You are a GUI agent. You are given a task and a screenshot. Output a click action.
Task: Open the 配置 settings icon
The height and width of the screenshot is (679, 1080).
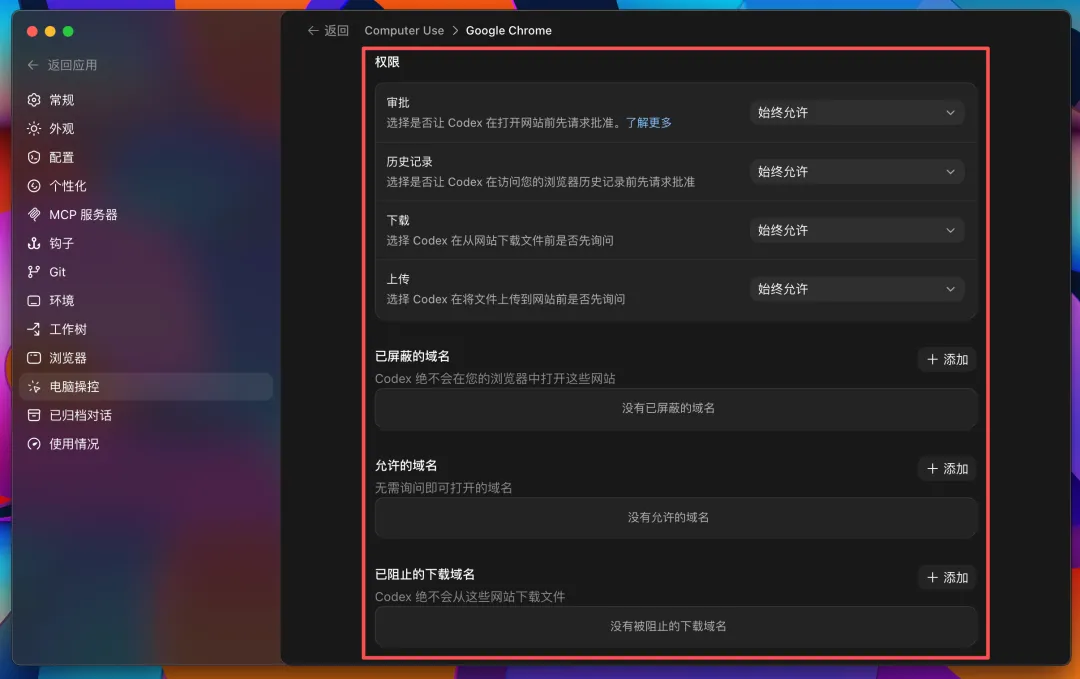tap(34, 157)
